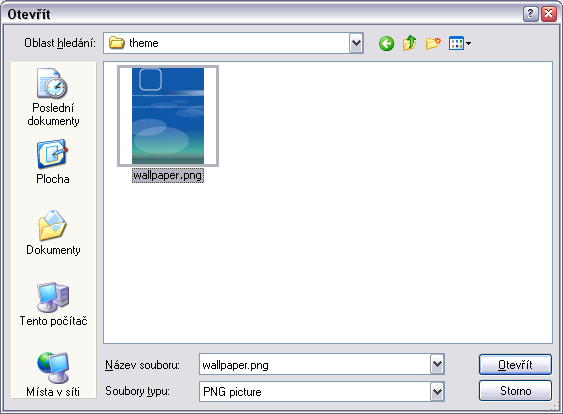Click the help question mark button
Screen dimensions: 563x414
(530, 14)
